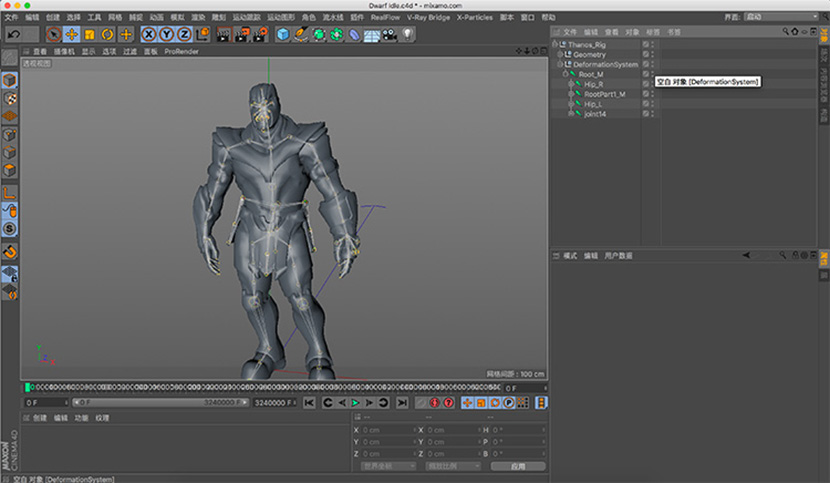
Task: Expand the Hip_R joint
Action: (x=571, y=84)
